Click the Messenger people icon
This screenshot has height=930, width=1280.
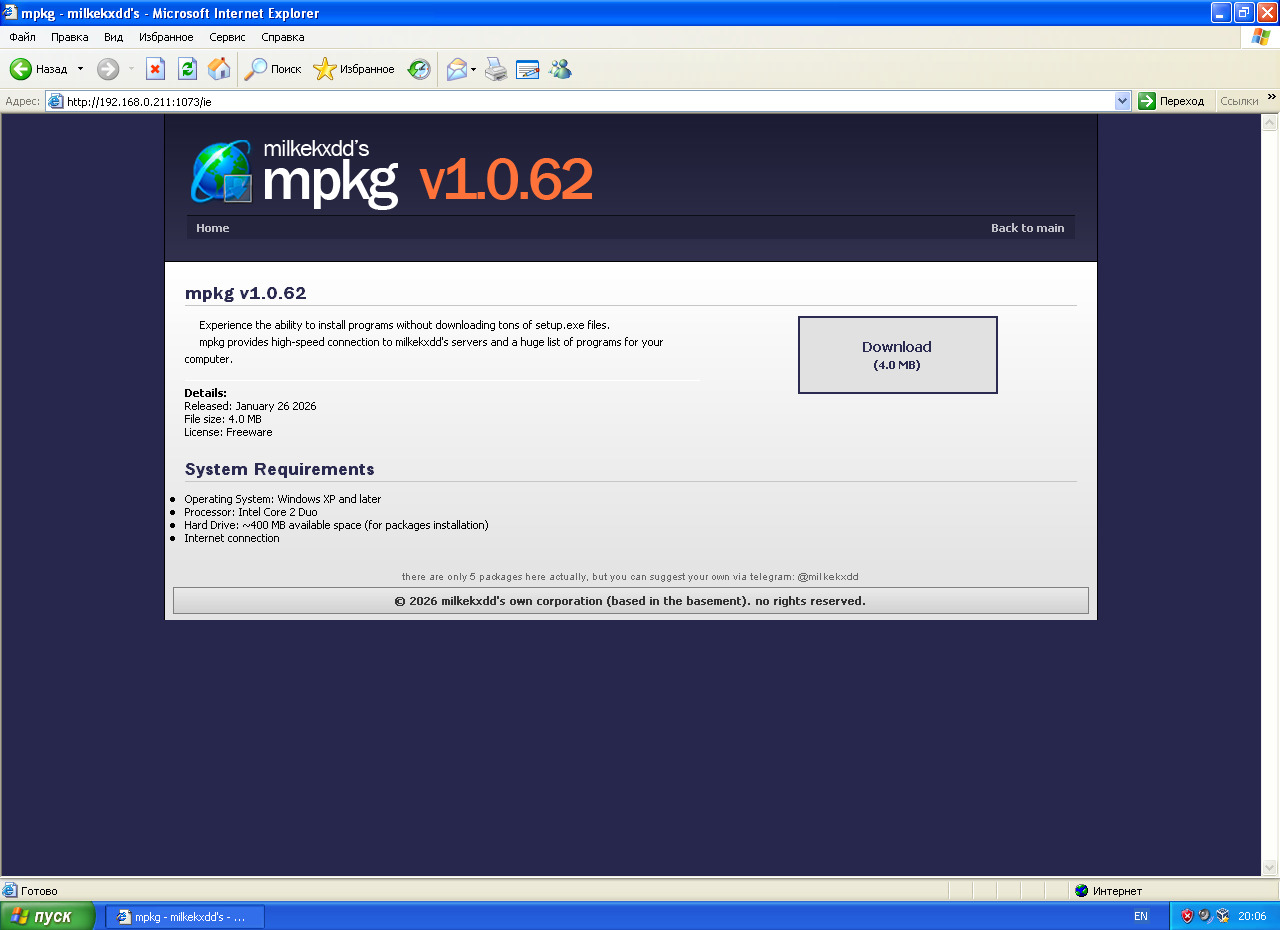560,69
